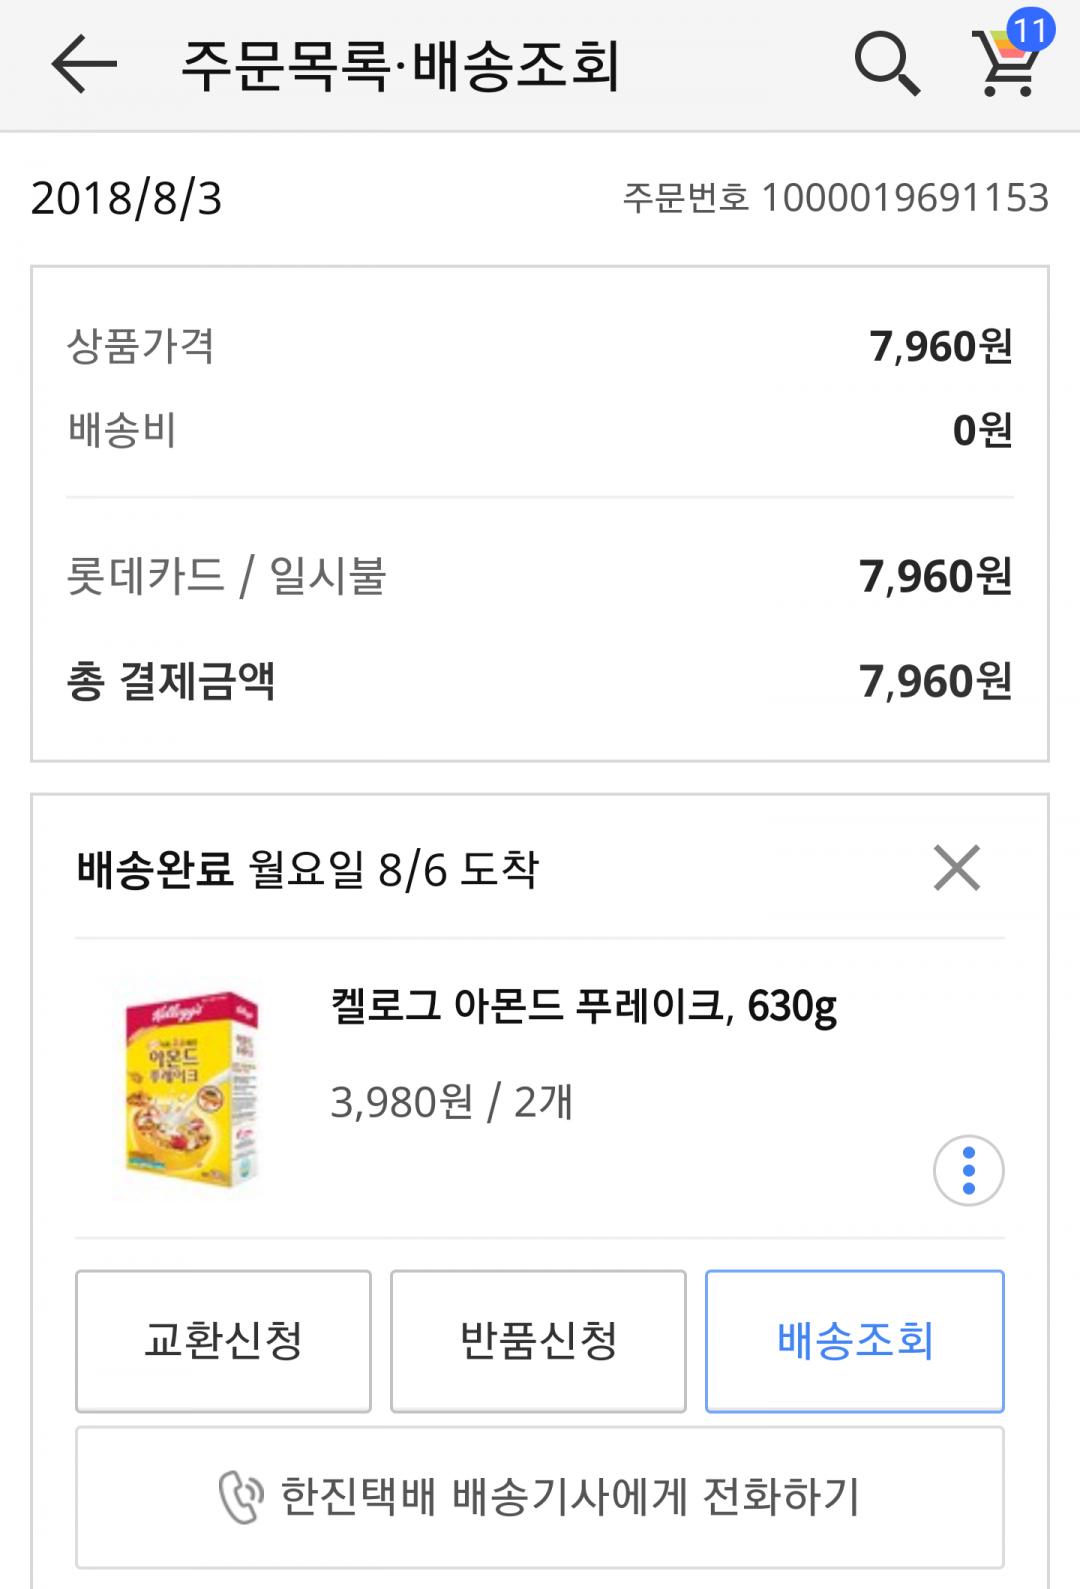
Task: Open product title 켈로그 아몬드 푸레이크, 630g
Action: pos(583,1006)
